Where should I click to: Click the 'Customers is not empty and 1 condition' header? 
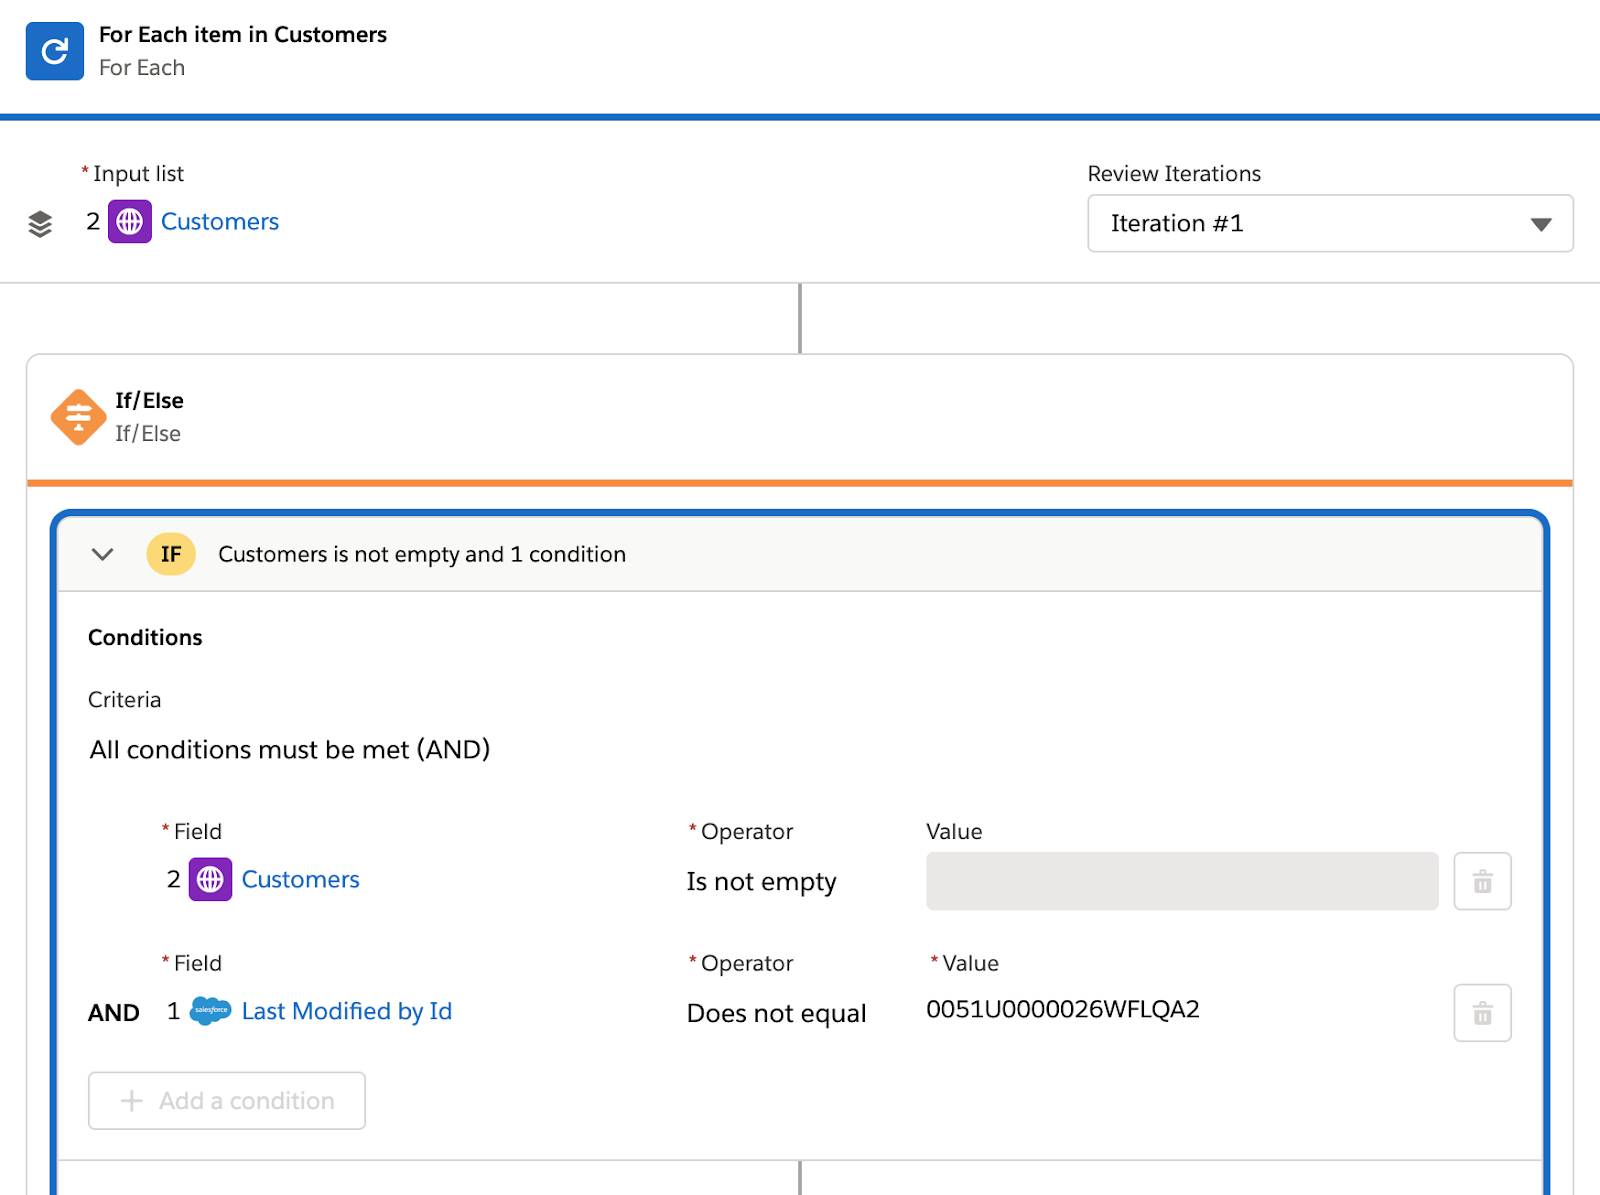(422, 554)
